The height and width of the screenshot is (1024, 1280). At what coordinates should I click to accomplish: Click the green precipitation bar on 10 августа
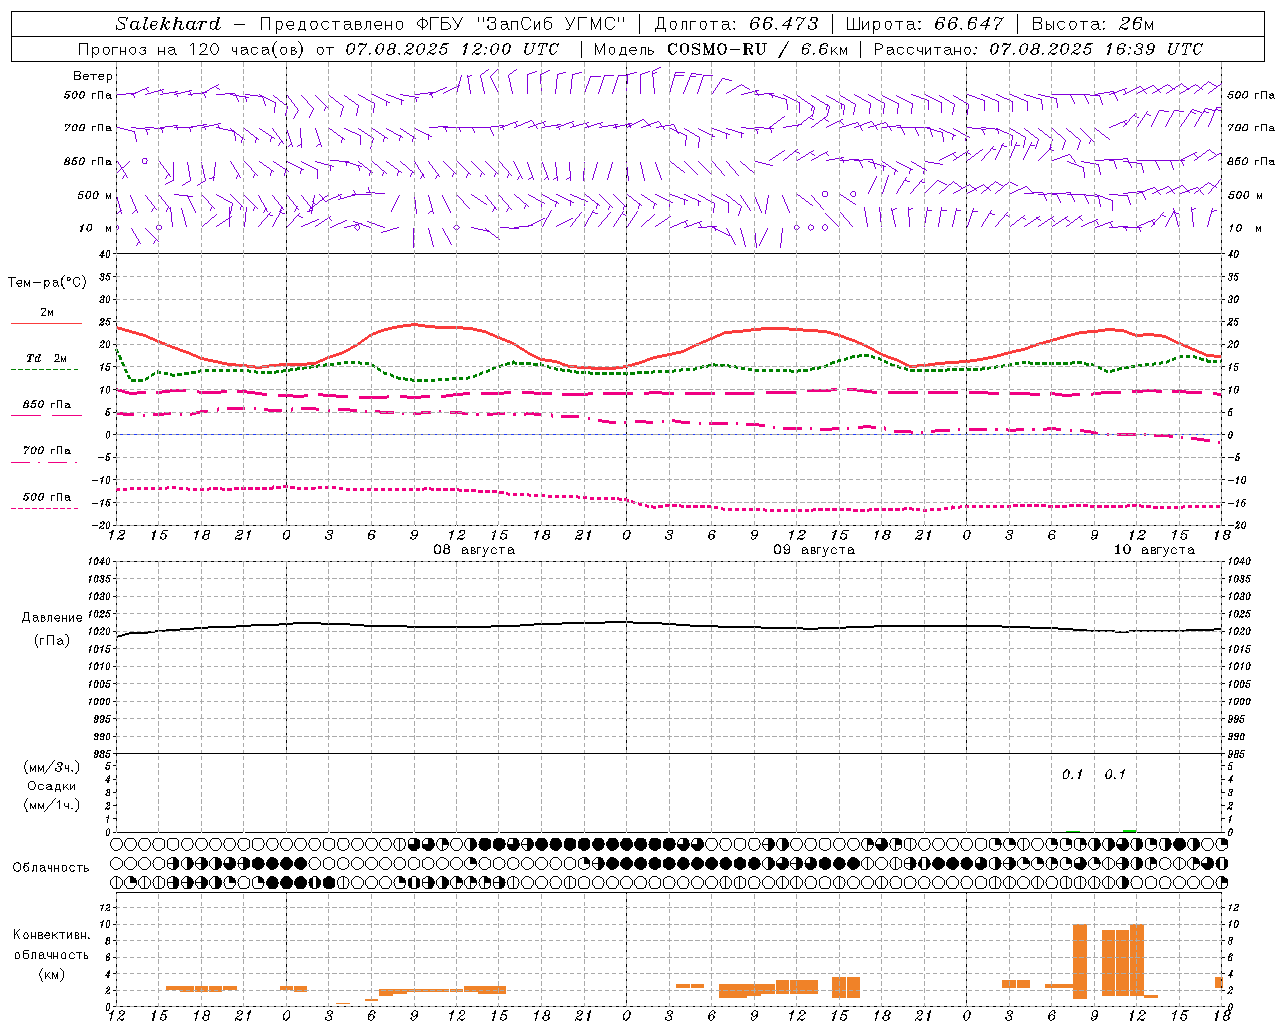point(1129,830)
